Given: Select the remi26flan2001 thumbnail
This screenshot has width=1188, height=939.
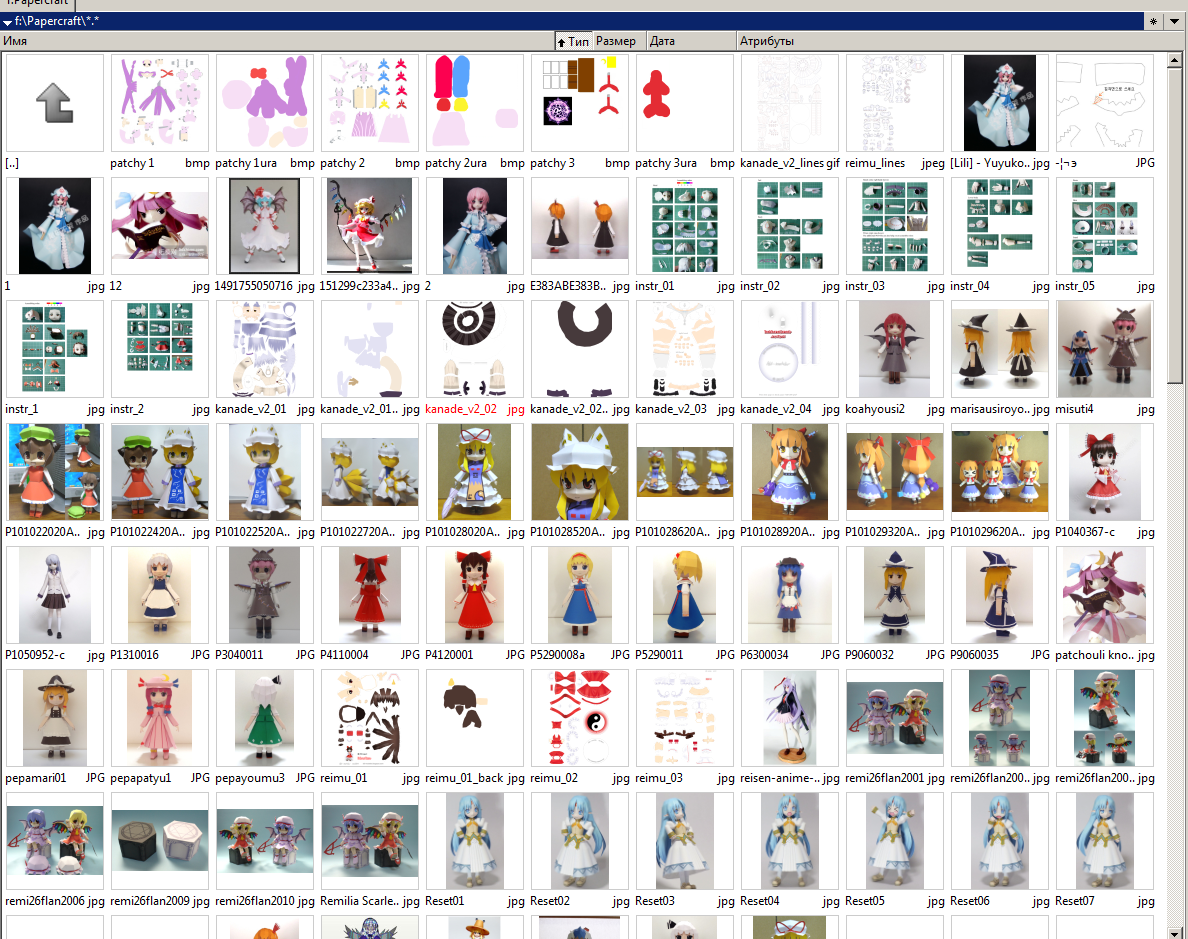Looking at the screenshot, I should point(895,718).
